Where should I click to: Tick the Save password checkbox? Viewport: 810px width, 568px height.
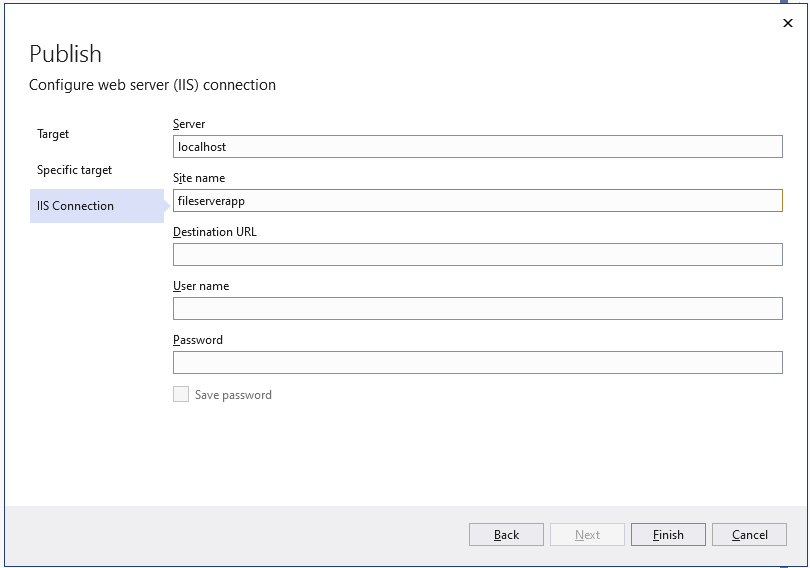[x=181, y=395]
